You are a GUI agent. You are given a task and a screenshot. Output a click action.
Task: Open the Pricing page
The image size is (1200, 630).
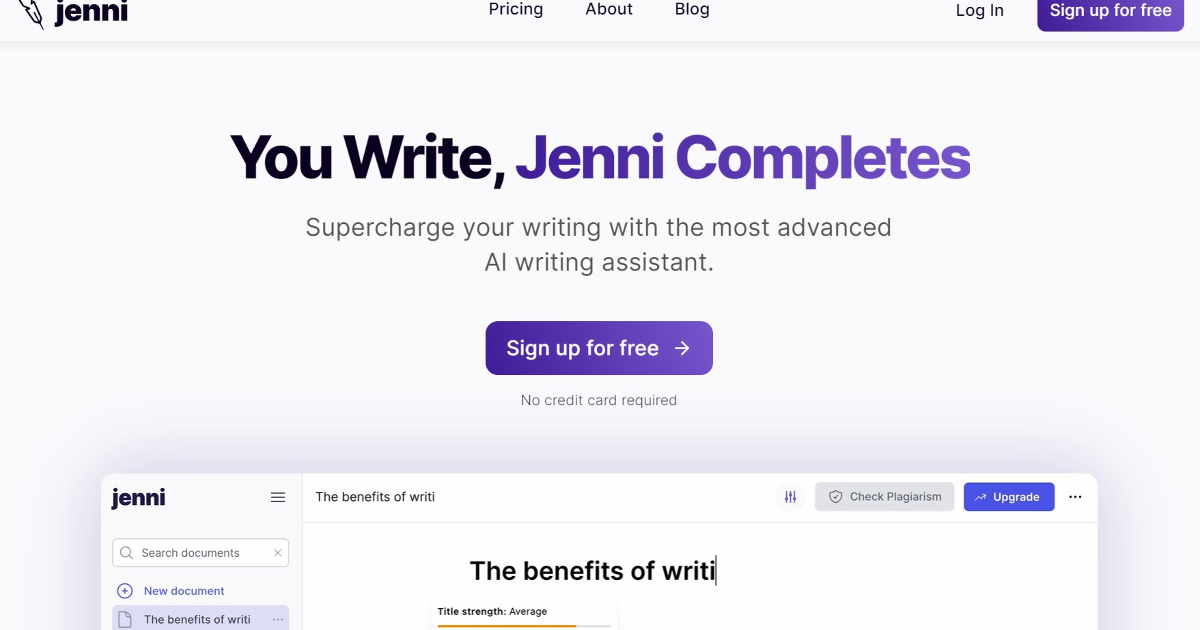click(515, 10)
